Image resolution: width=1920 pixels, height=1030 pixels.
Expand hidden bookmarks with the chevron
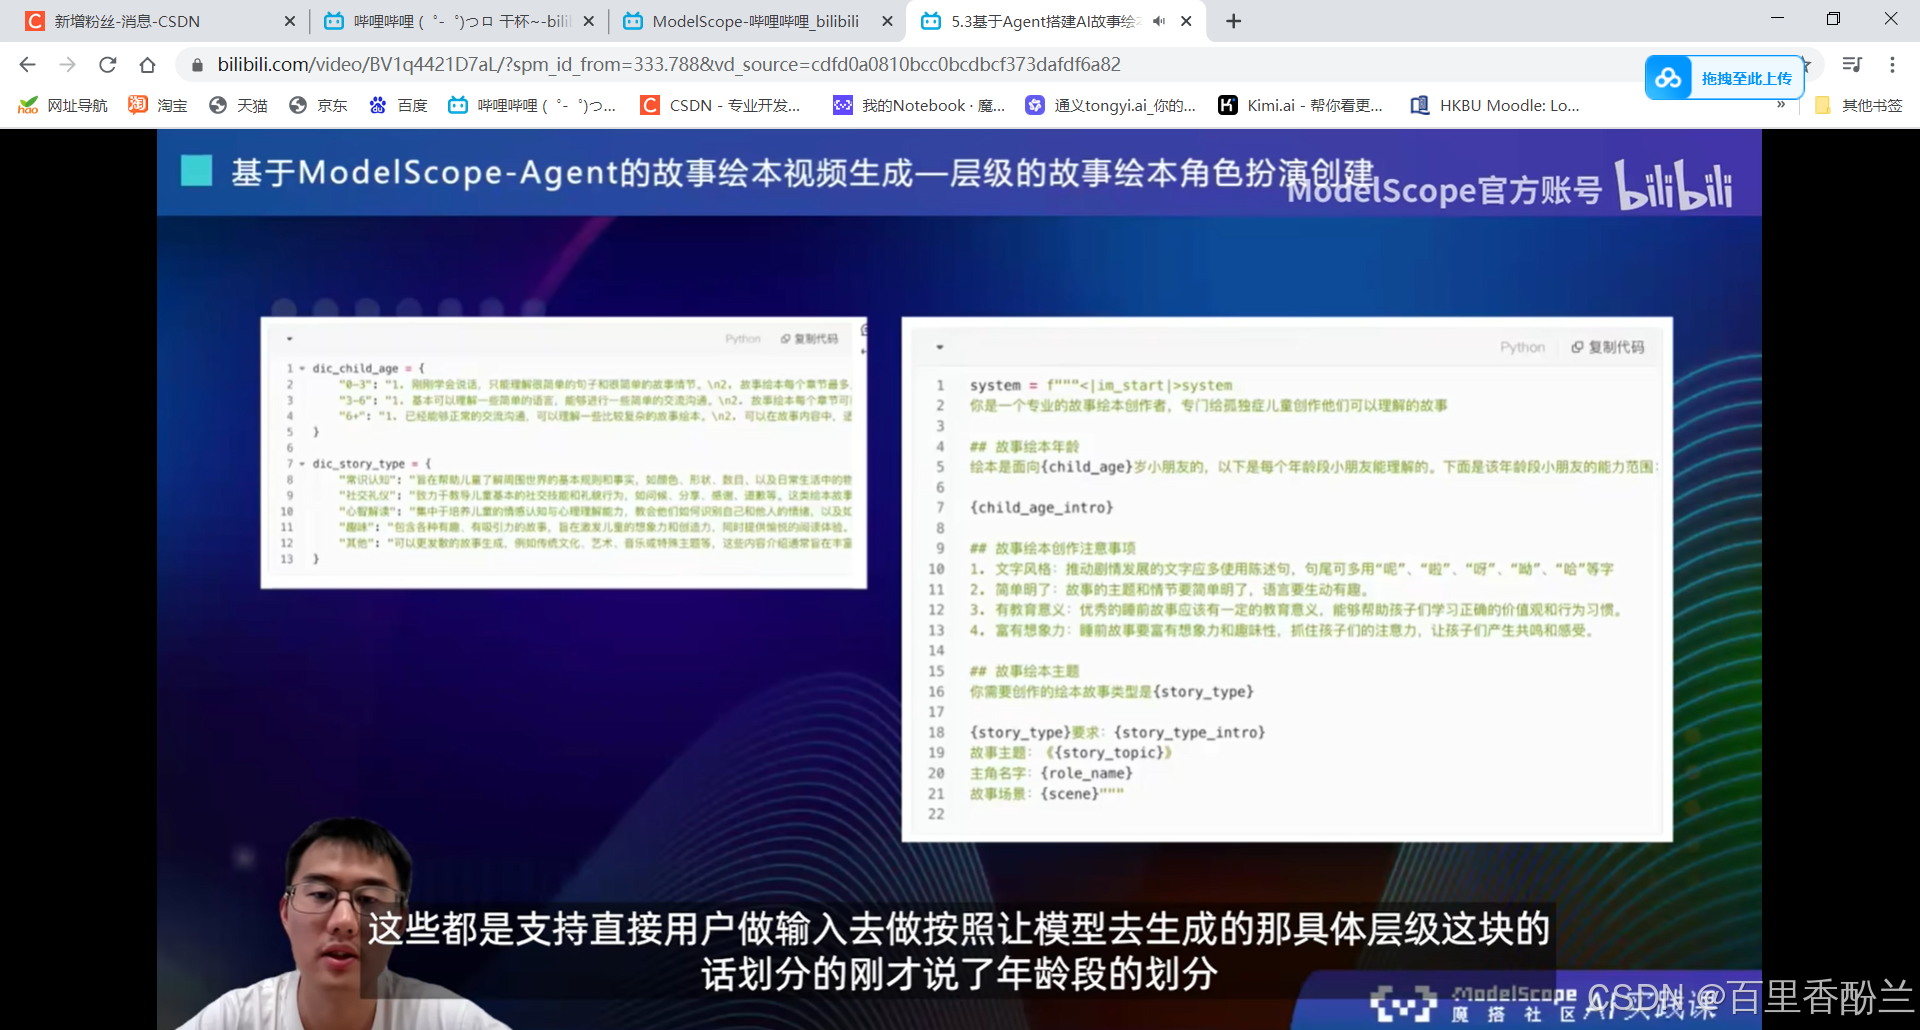[x=1781, y=104]
